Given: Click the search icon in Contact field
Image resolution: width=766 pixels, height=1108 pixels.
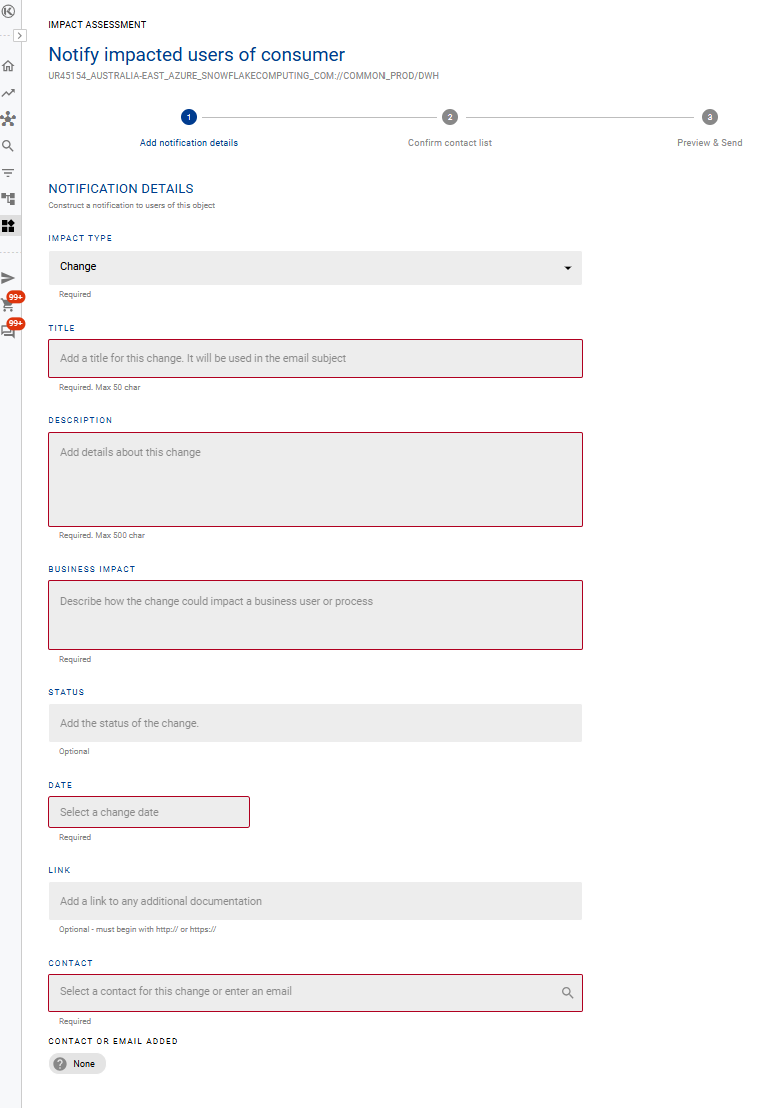Looking at the screenshot, I should pos(567,993).
